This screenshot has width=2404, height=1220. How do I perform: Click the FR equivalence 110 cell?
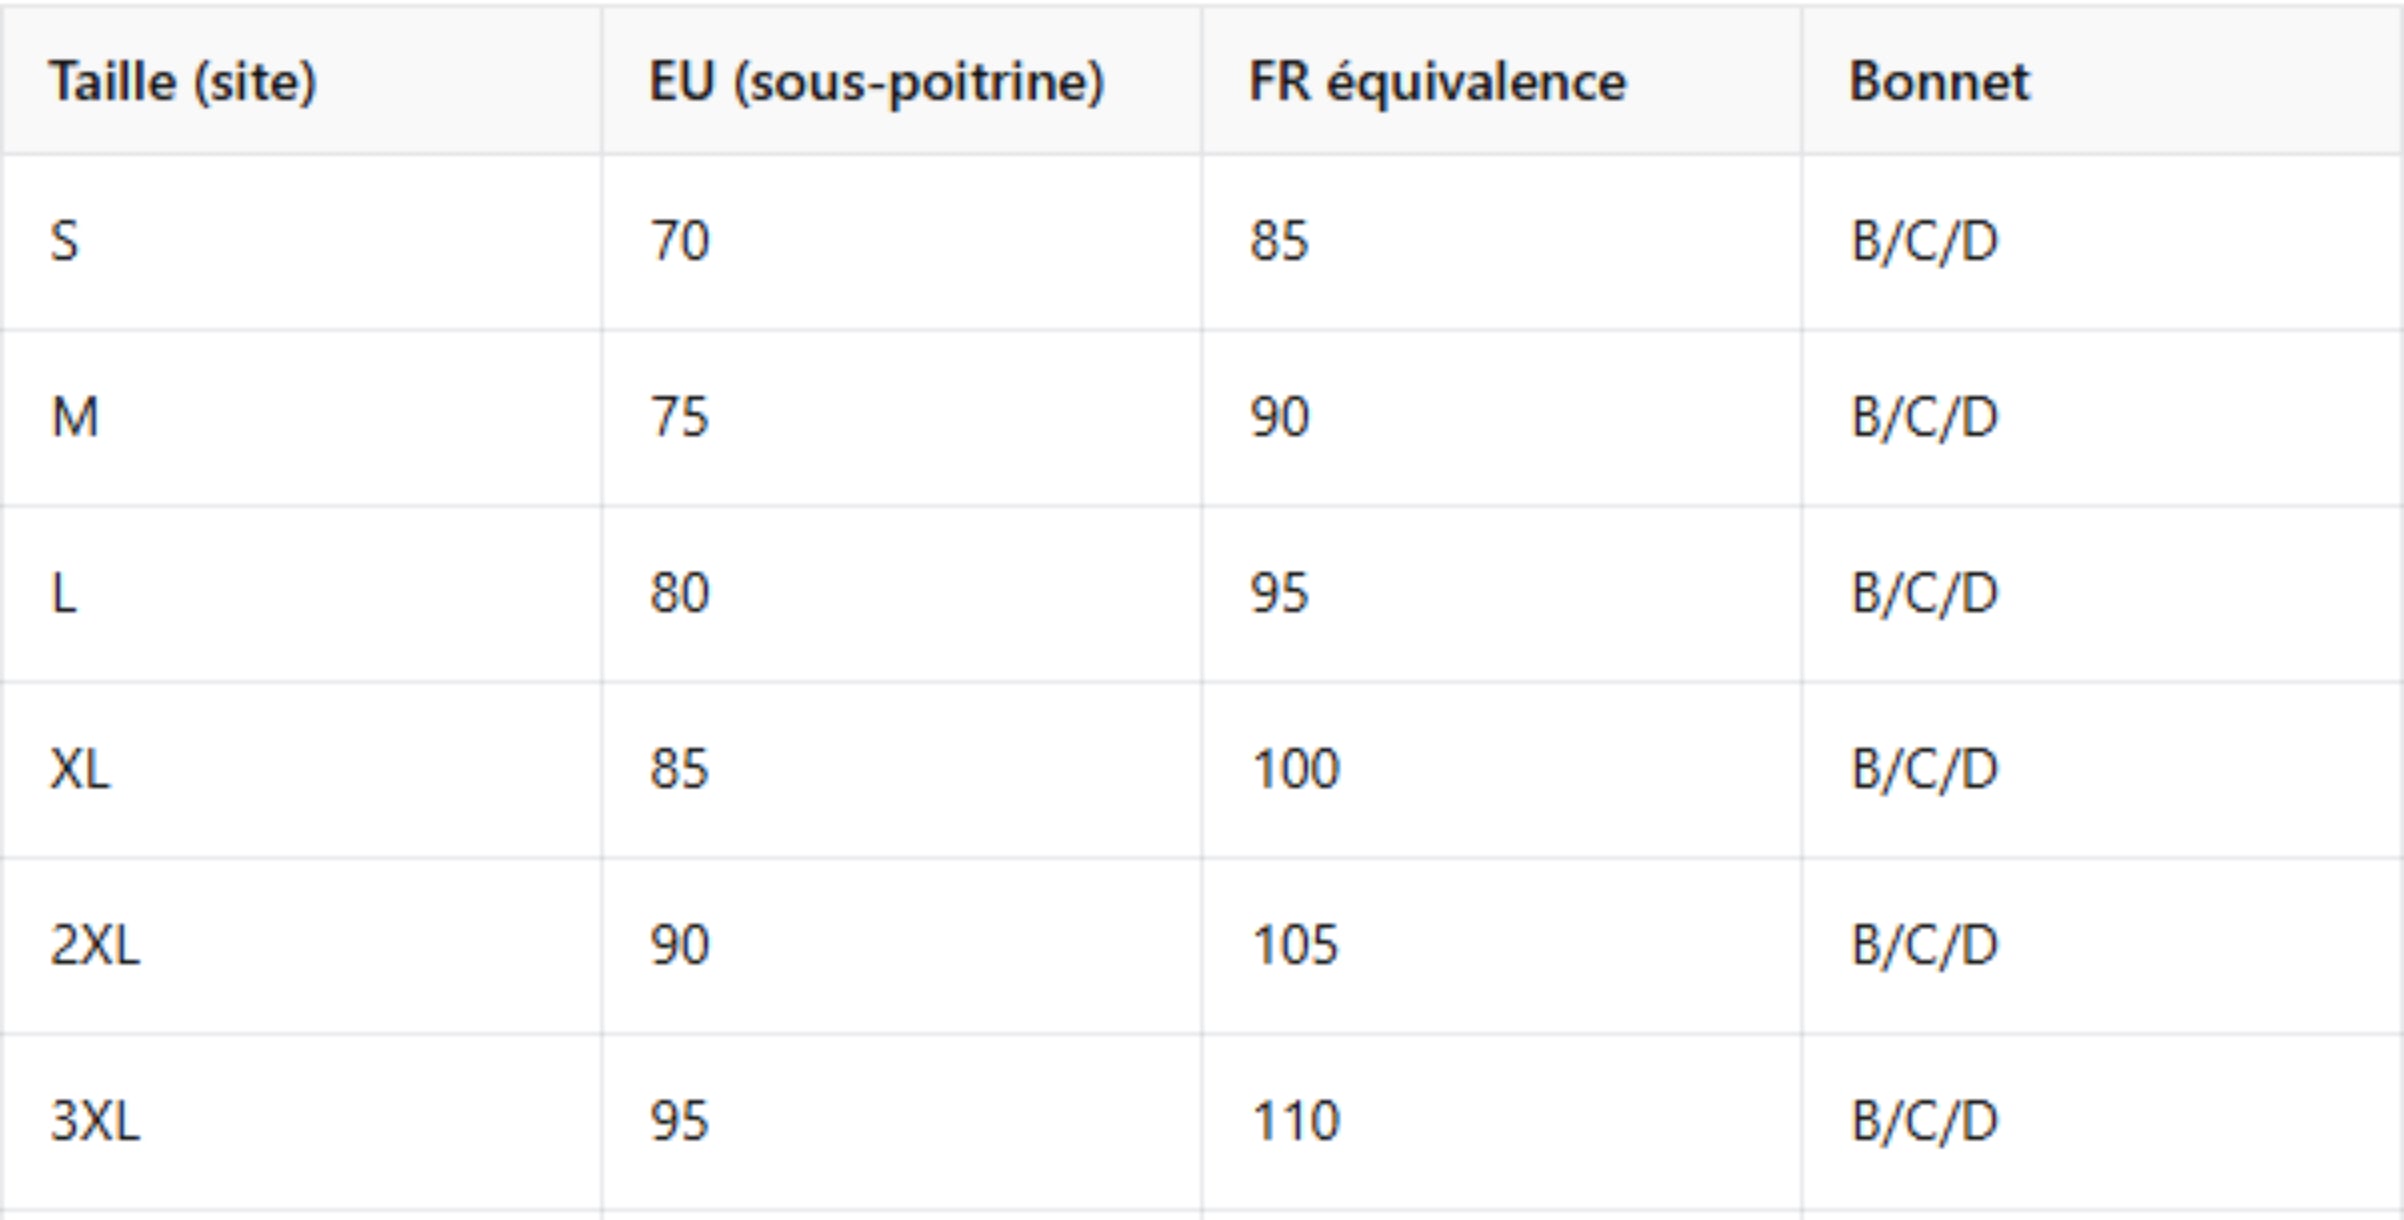pyautogui.click(x=1501, y=1122)
